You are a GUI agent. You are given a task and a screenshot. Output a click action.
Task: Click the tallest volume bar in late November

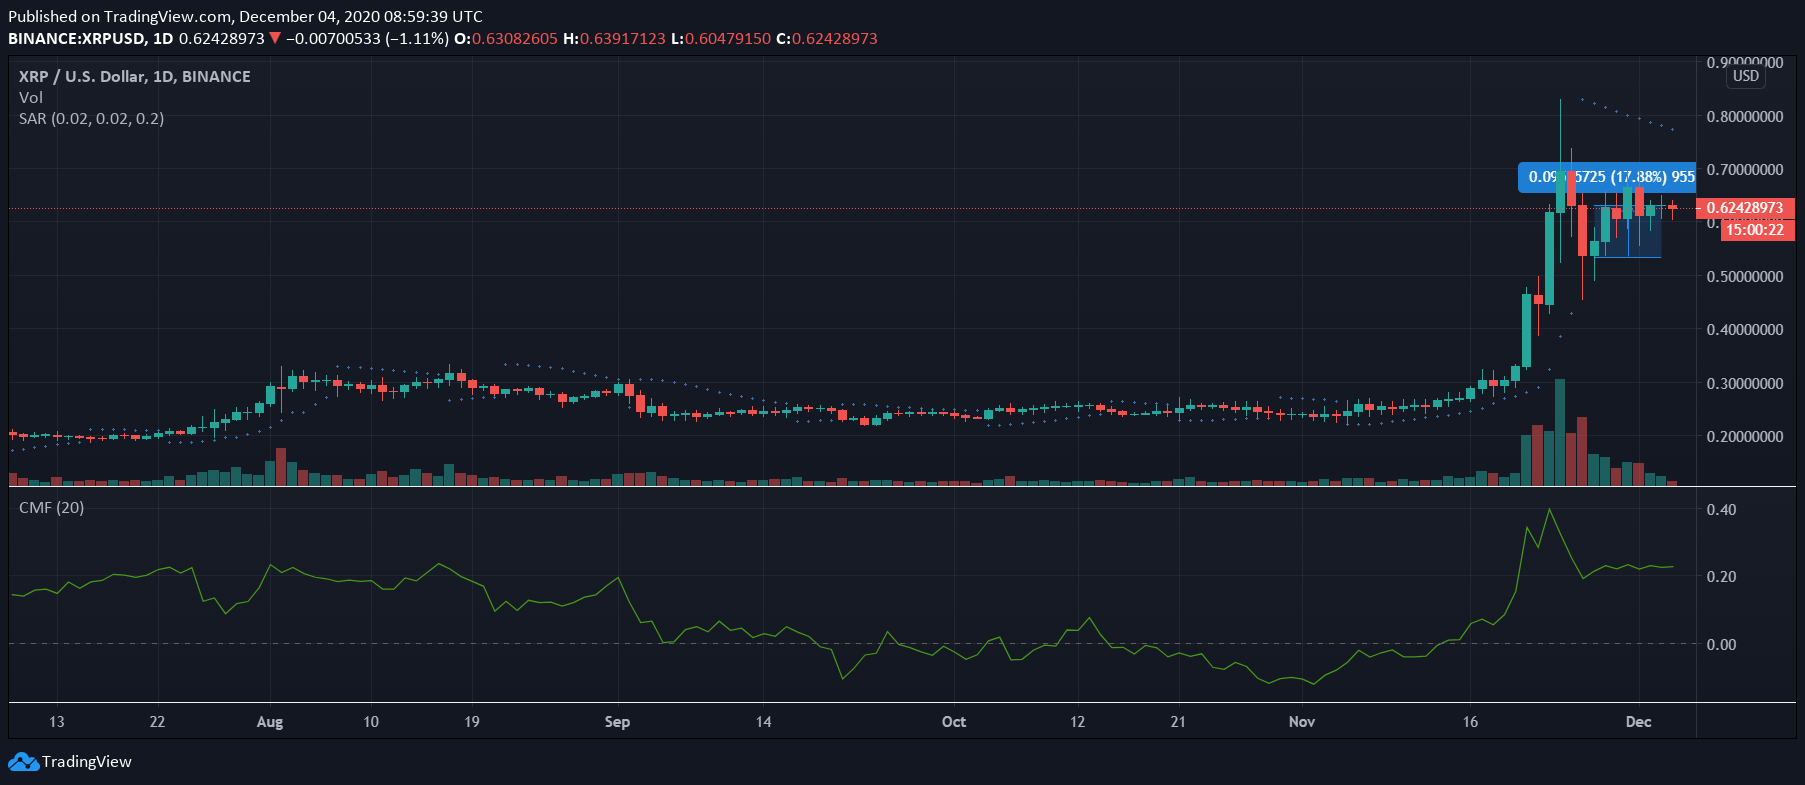[x=1560, y=432]
